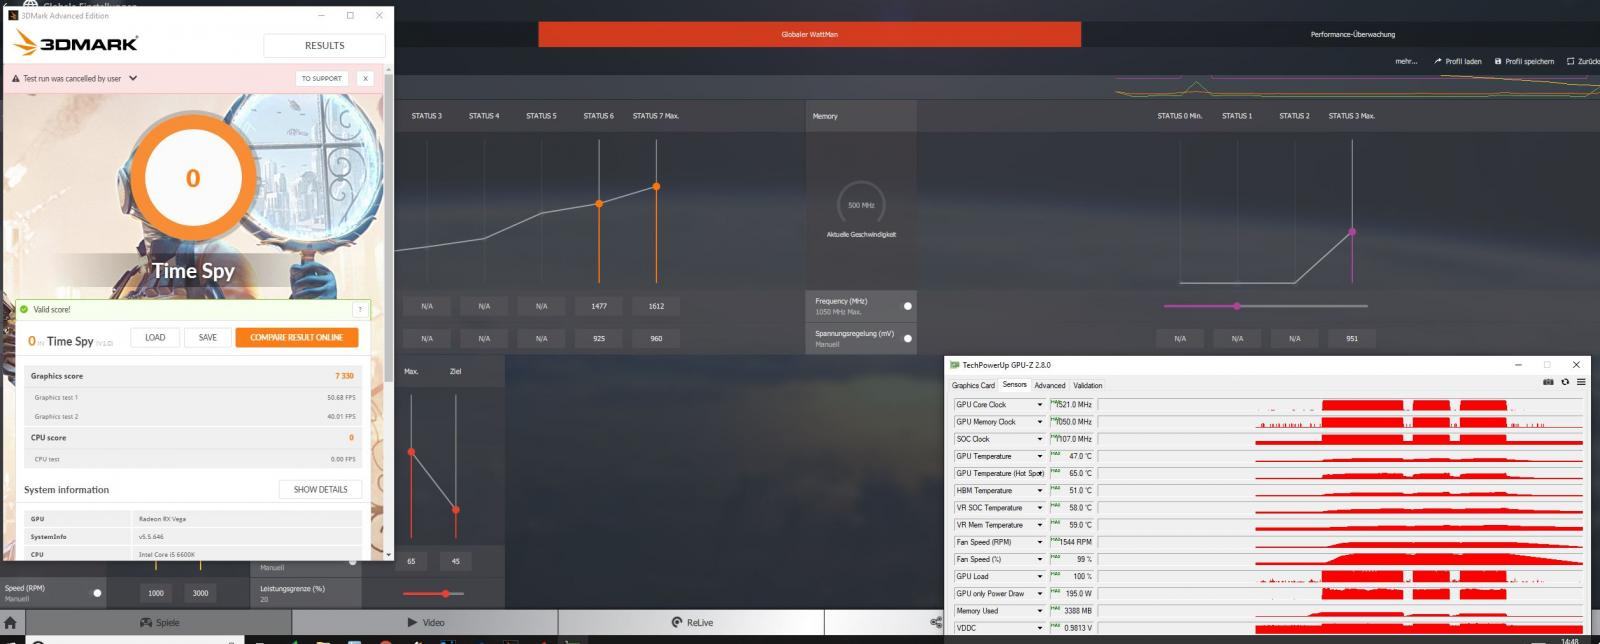1600x644 pixels.
Task: Click STATUS 7 Max. orange curve point
Action: pyautogui.click(x=656, y=186)
